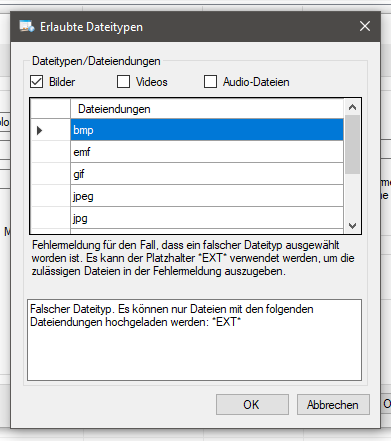391x441 pixels.
Task: Select the emf file extension row
Action: click(207, 152)
